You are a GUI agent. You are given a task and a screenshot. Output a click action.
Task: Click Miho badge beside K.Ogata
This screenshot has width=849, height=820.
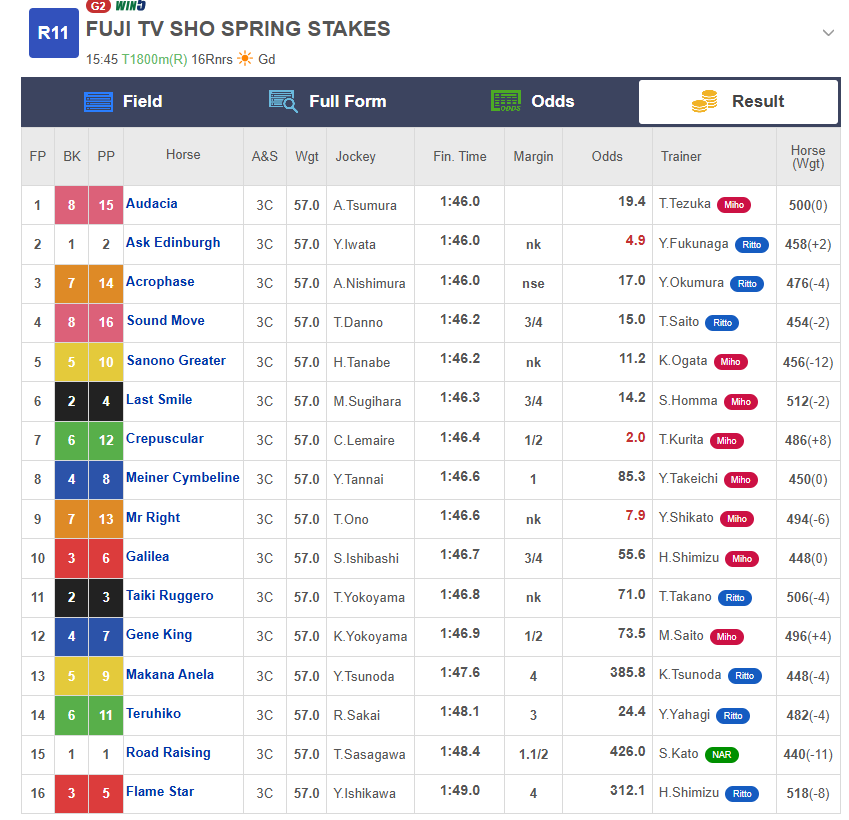tap(730, 362)
